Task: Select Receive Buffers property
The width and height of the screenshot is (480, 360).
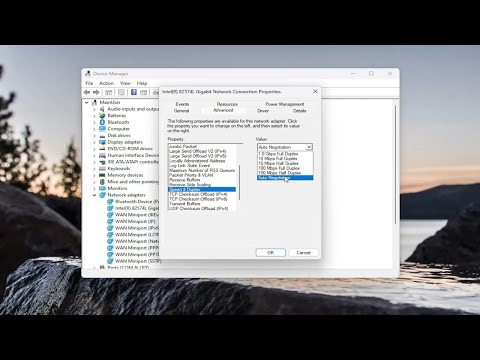Action: (x=202, y=180)
